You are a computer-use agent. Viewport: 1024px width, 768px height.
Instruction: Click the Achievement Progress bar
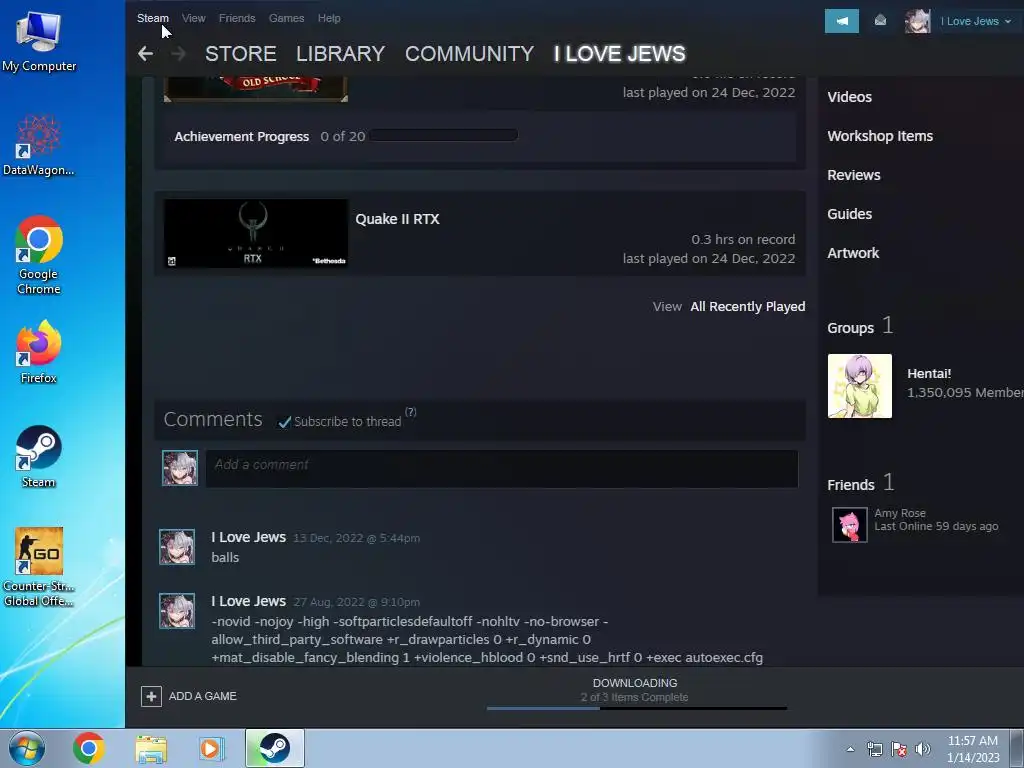pos(443,136)
